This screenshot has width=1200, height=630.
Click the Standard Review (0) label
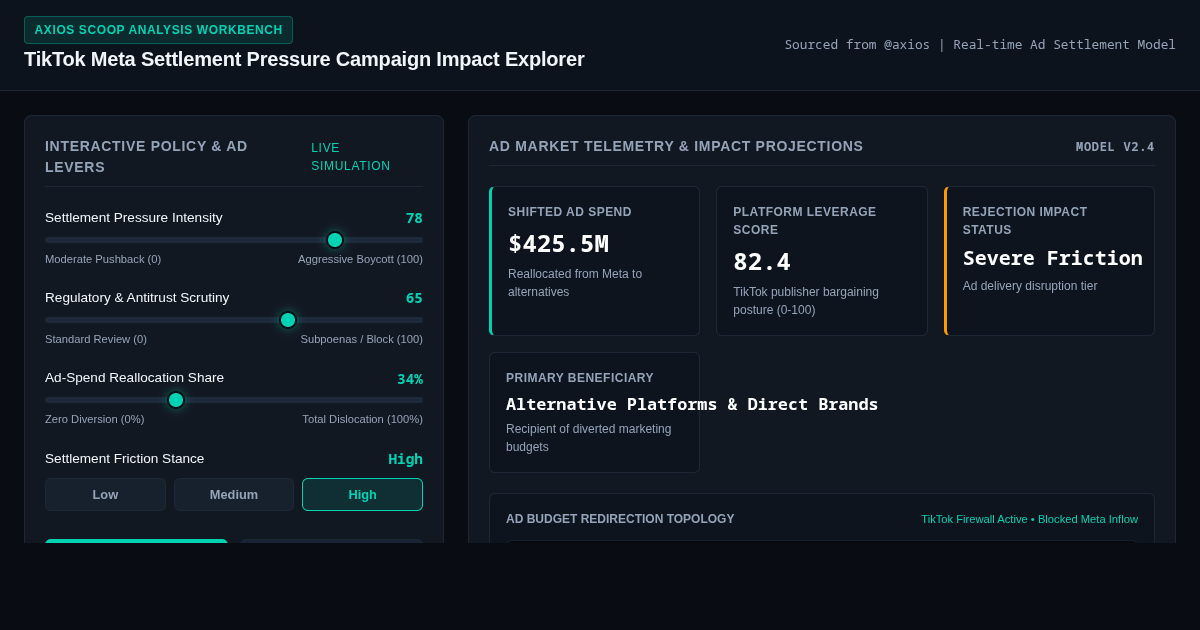tap(96, 339)
